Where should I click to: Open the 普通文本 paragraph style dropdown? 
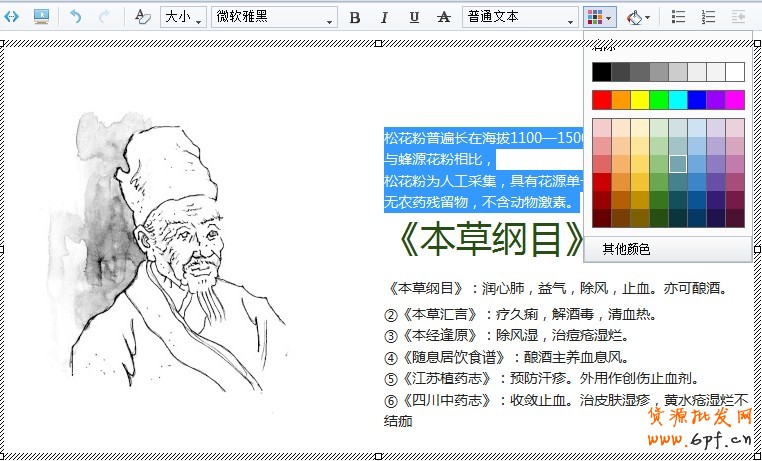[x=519, y=17]
